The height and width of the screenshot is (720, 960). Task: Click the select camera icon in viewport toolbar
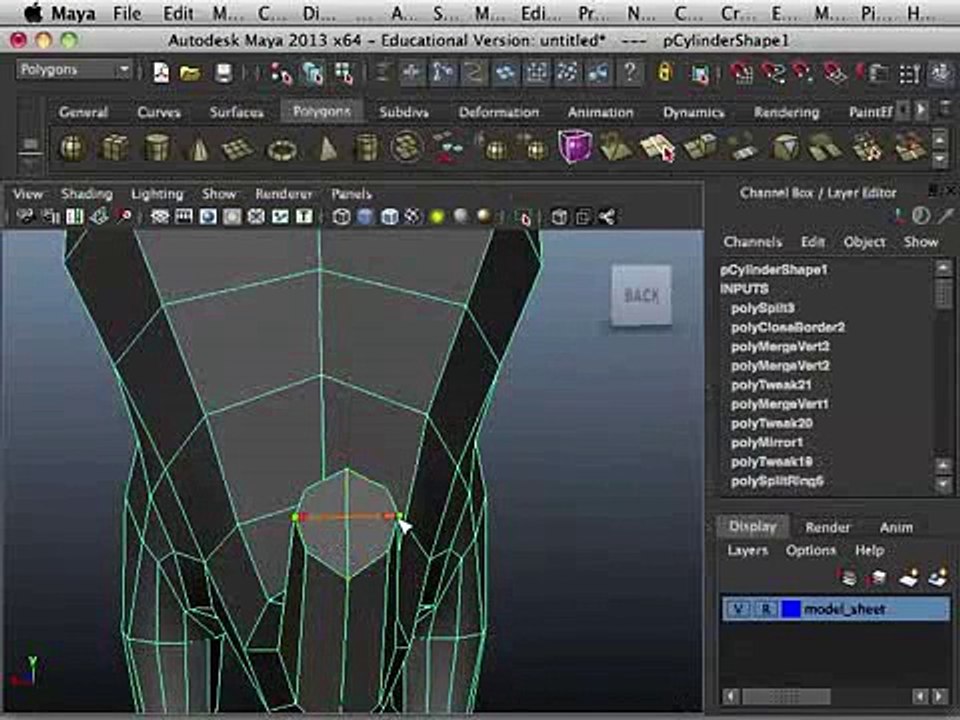pos(25,216)
